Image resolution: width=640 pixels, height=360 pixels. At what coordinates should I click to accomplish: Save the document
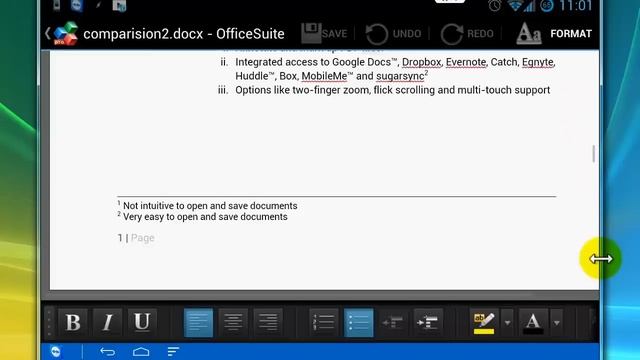coord(324,33)
